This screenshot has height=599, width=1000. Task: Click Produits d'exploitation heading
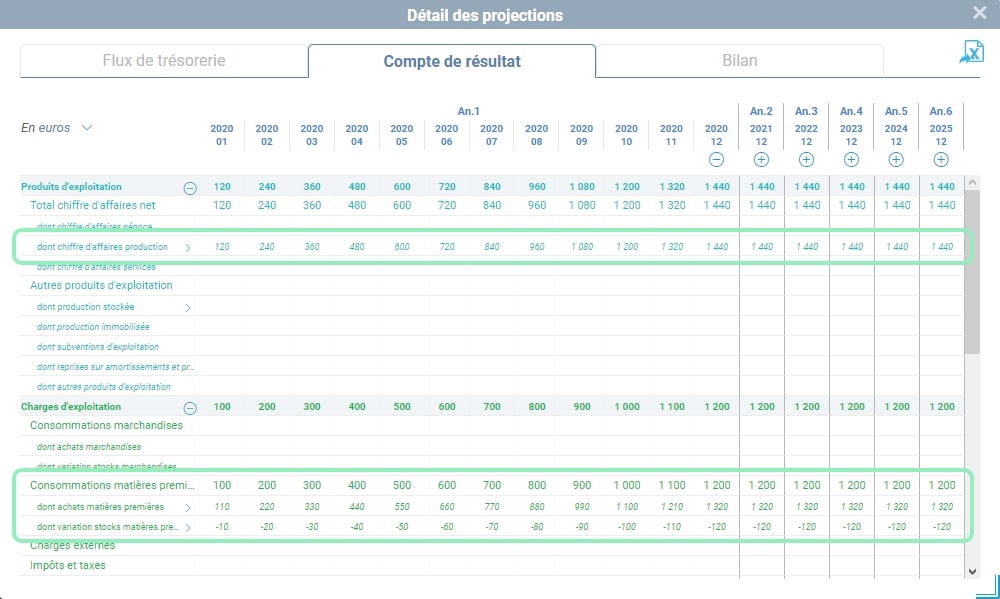[x=71, y=187]
